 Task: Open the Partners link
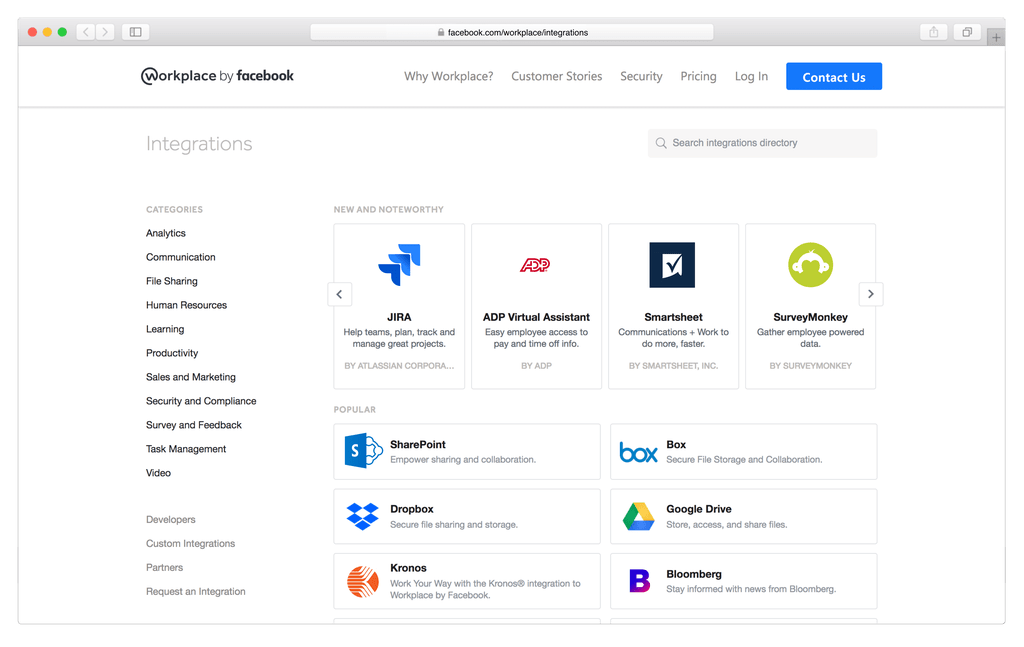coord(165,567)
